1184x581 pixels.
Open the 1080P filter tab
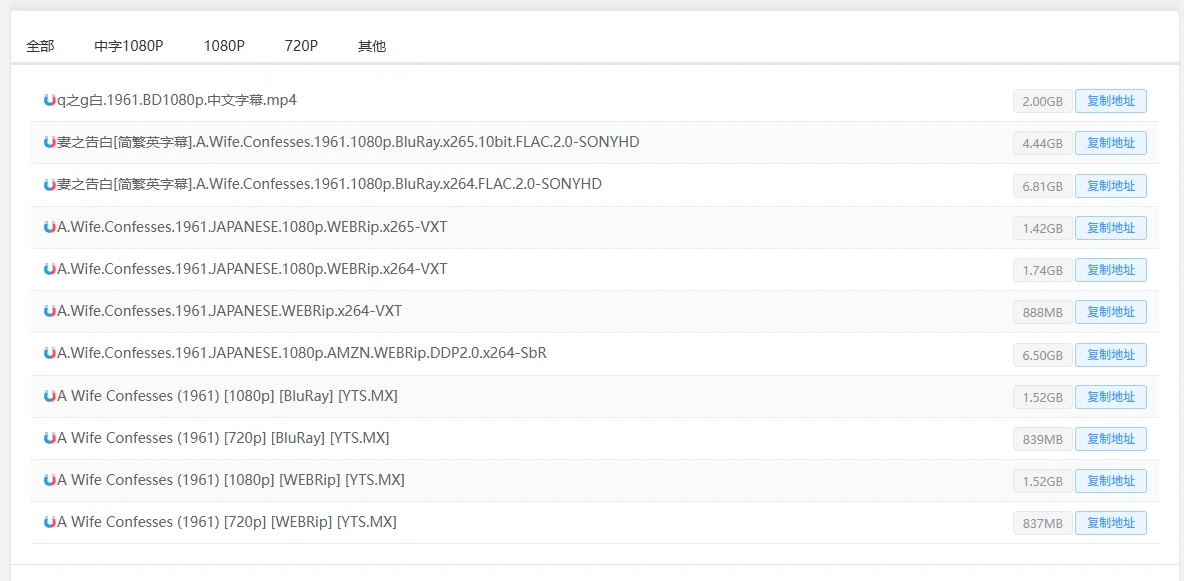coord(224,46)
